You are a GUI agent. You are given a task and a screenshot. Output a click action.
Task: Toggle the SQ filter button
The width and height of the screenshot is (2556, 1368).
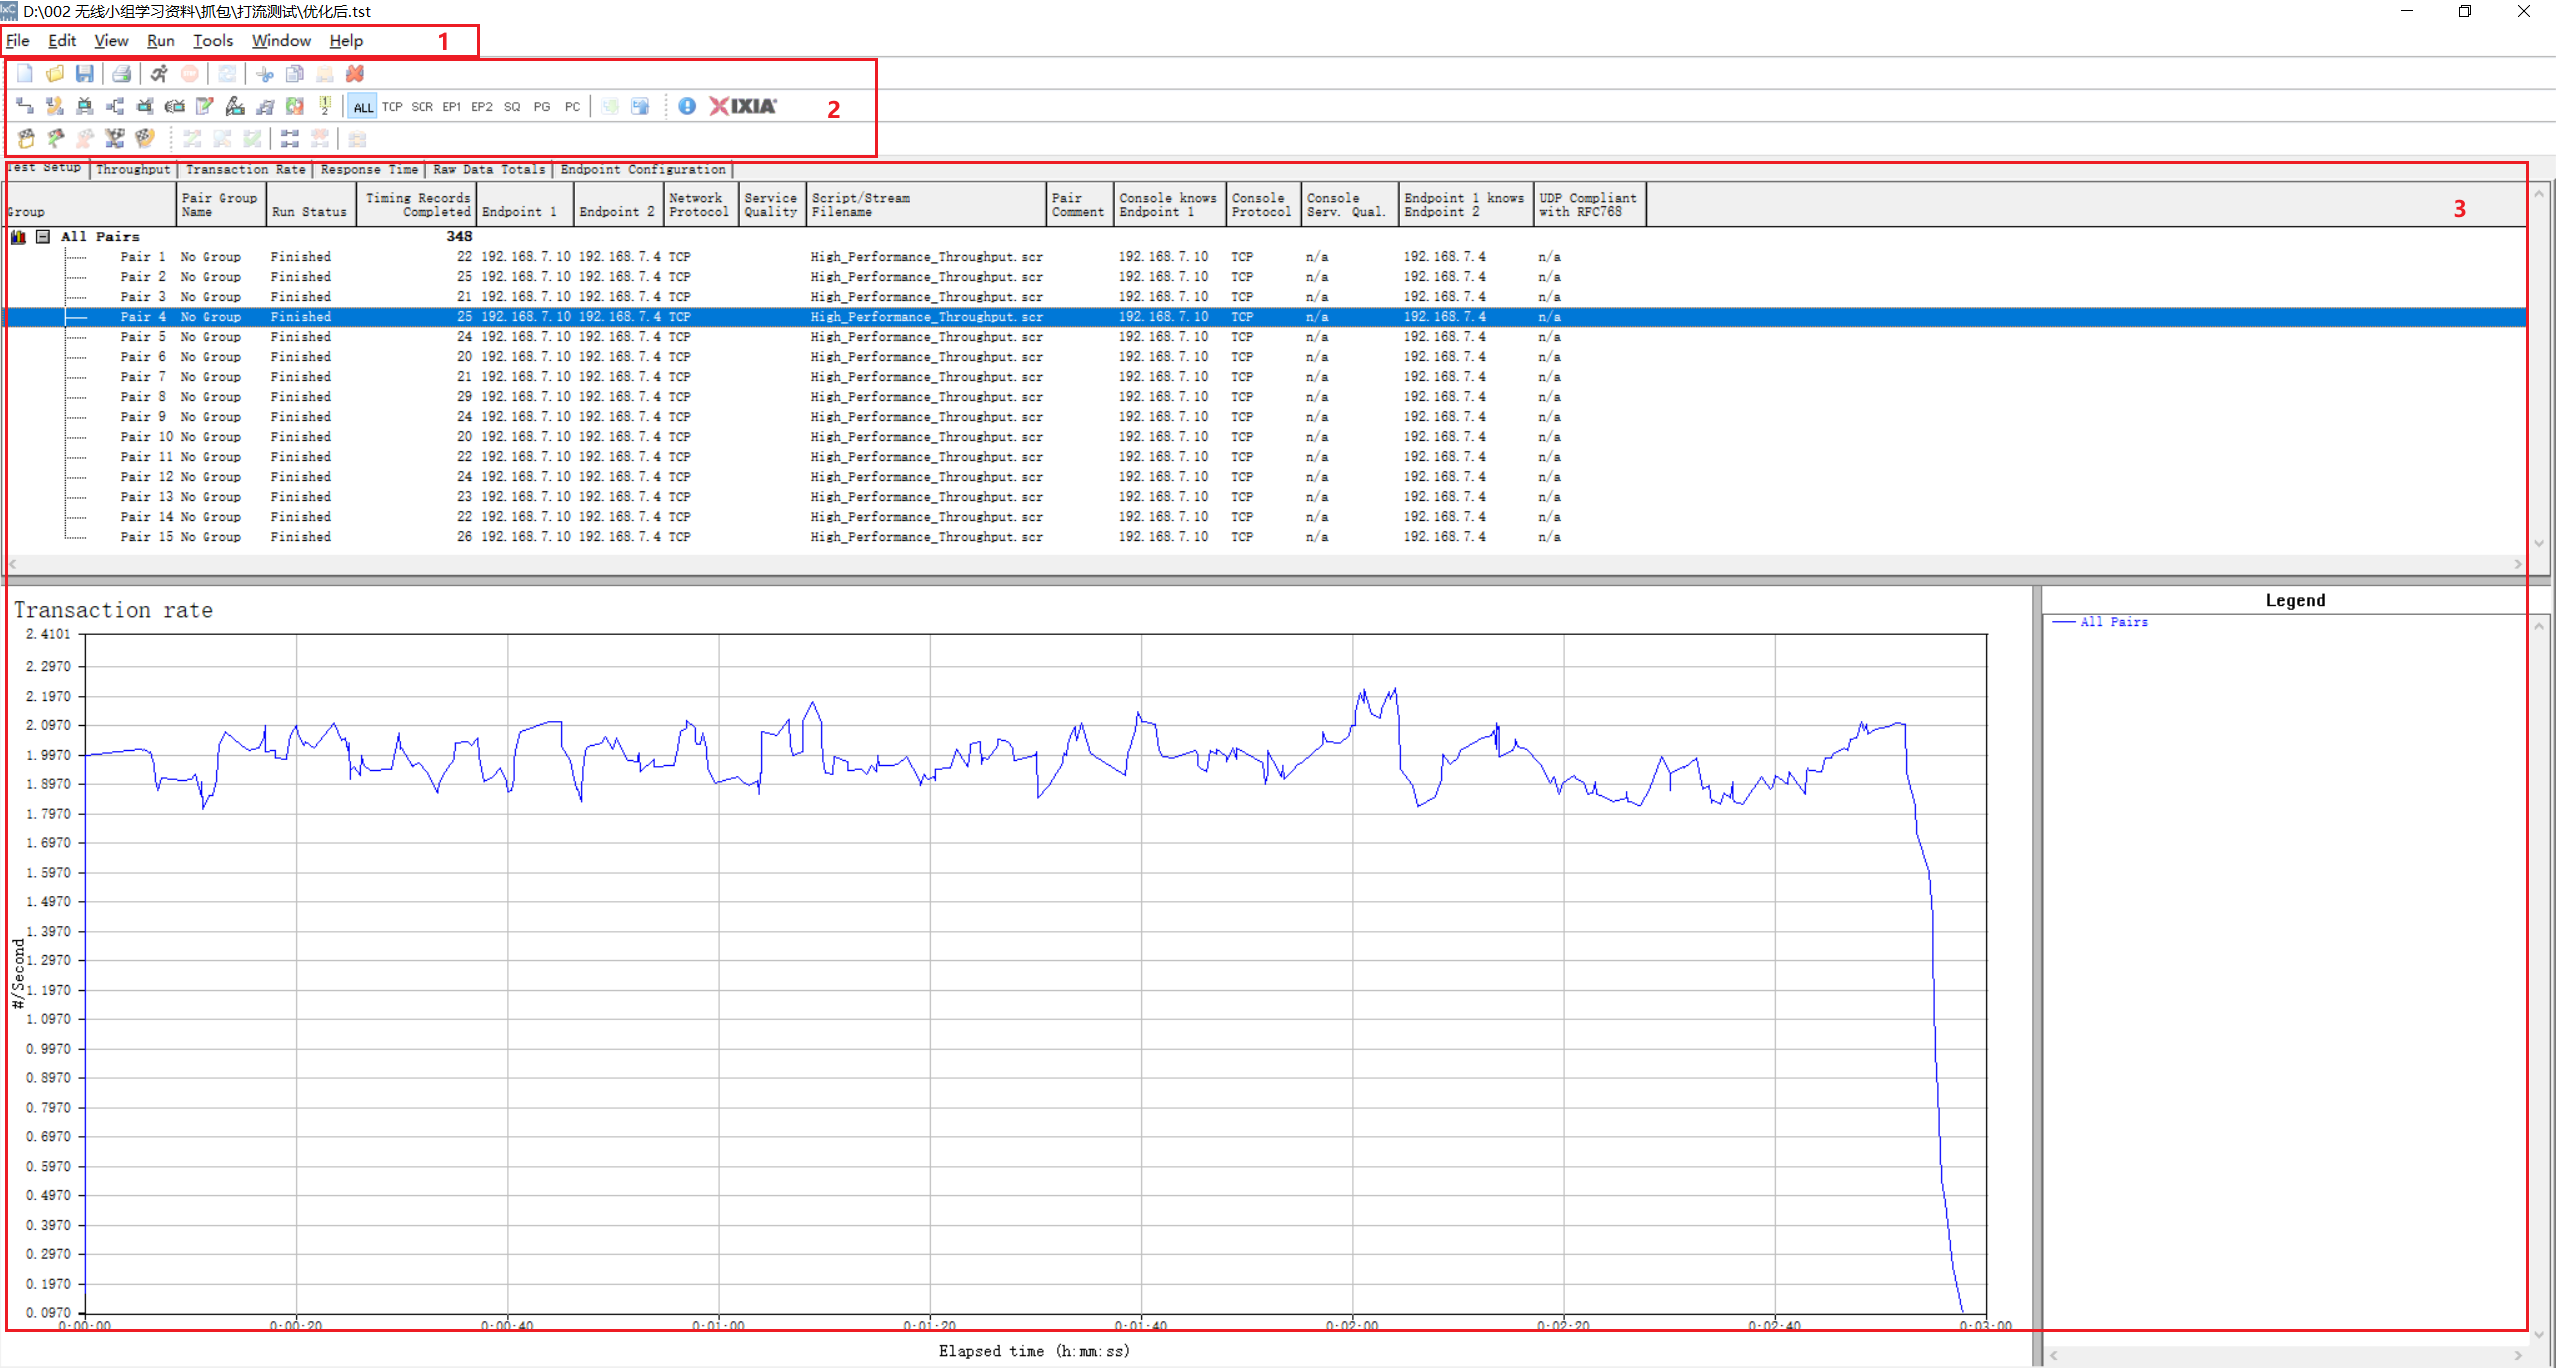point(512,107)
